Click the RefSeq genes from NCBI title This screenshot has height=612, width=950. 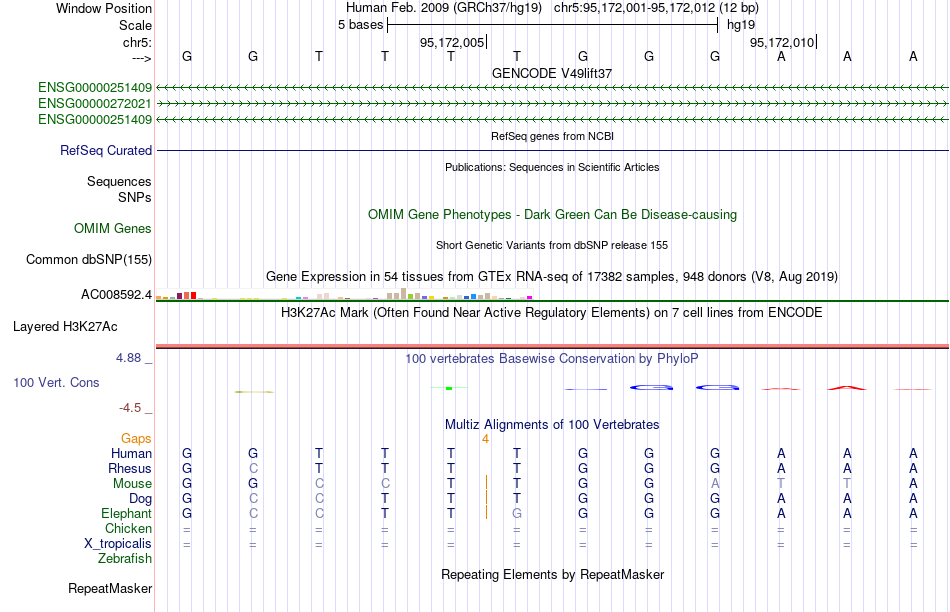click(553, 136)
